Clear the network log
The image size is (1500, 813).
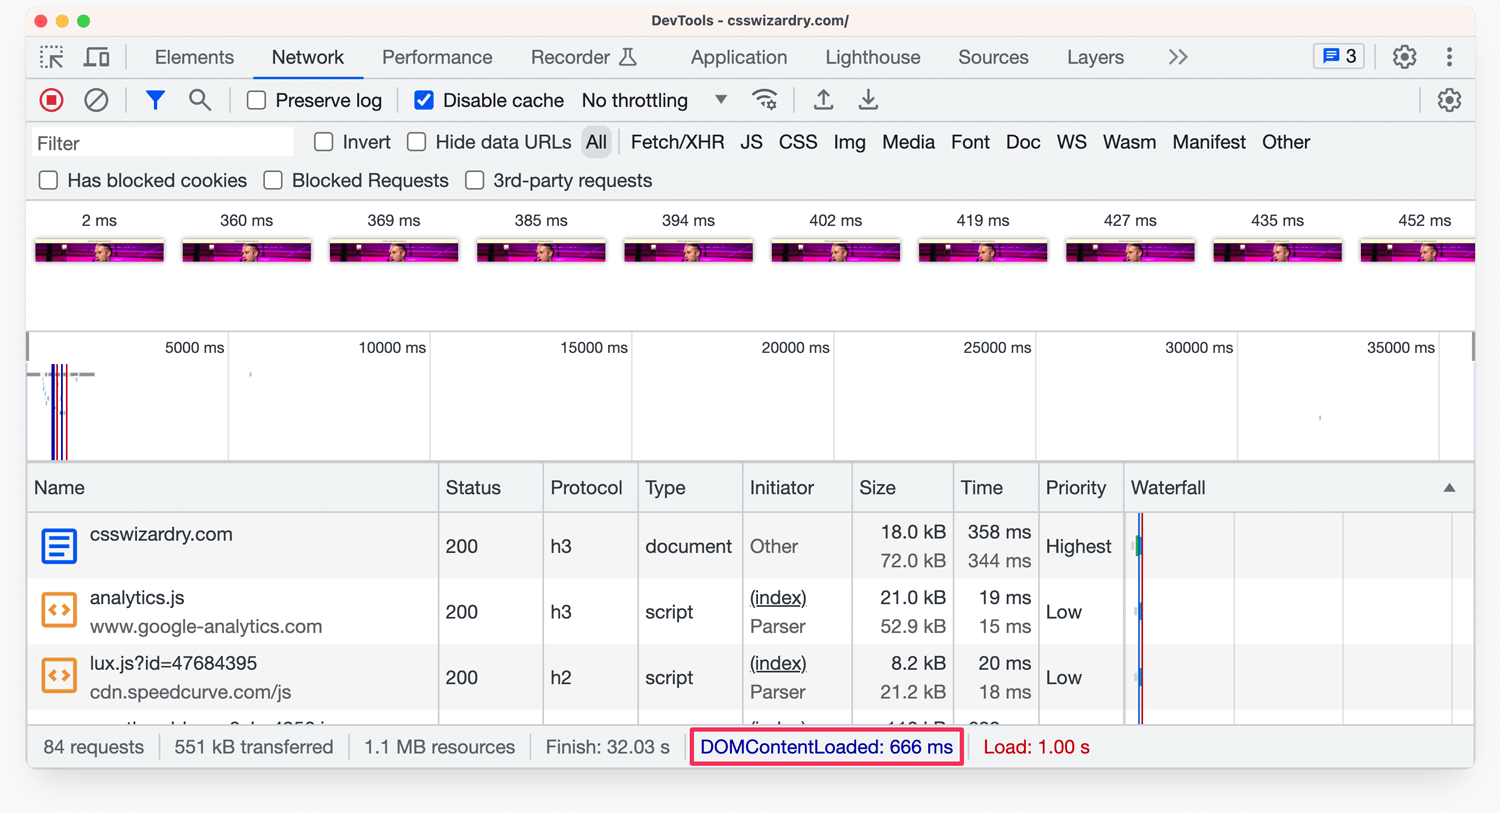coord(96,100)
